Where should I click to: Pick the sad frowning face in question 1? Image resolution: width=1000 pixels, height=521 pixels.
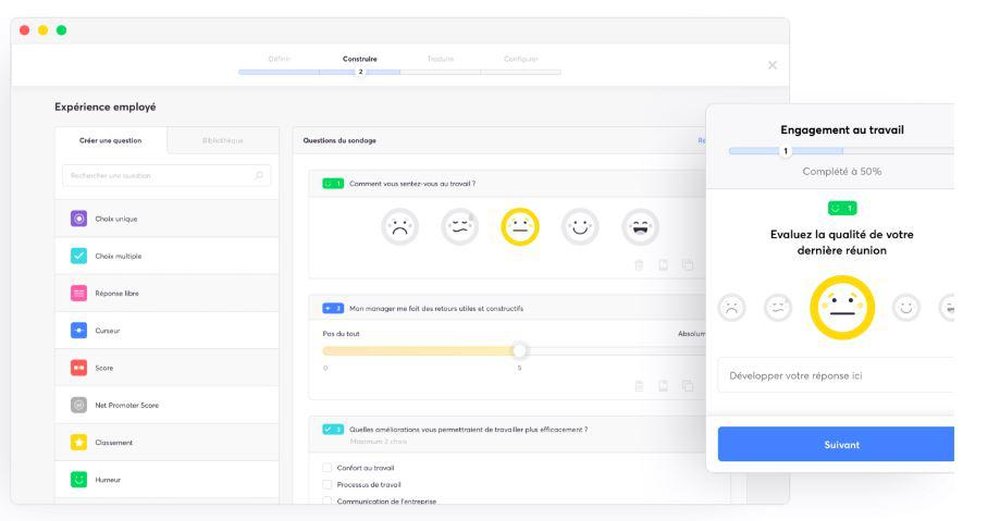point(400,227)
